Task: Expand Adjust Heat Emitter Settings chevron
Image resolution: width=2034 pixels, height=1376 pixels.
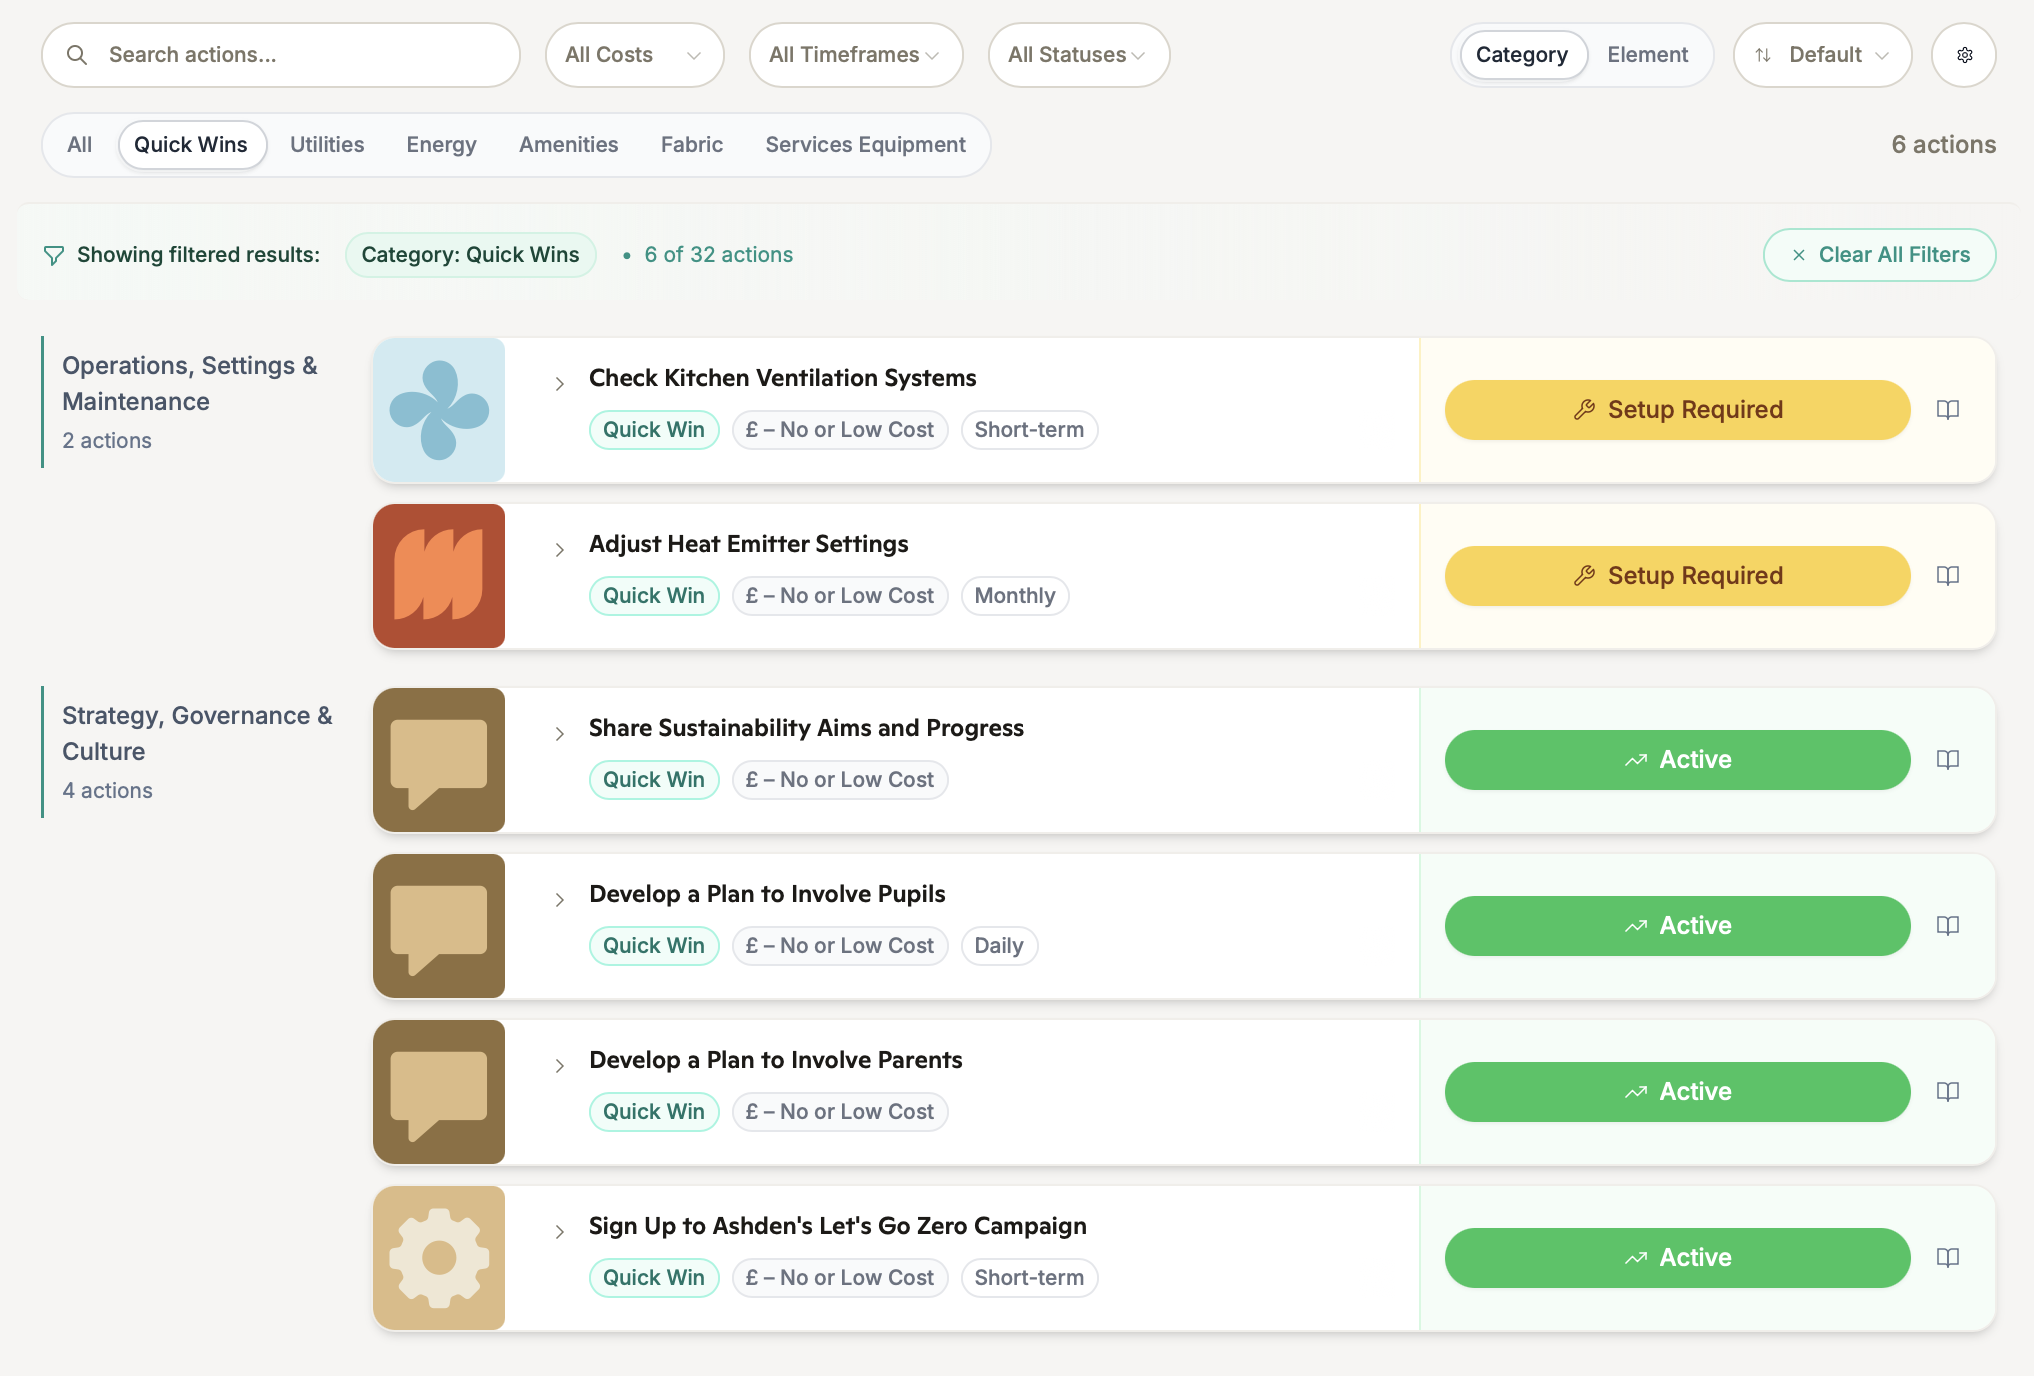Action: pos(560,550)
